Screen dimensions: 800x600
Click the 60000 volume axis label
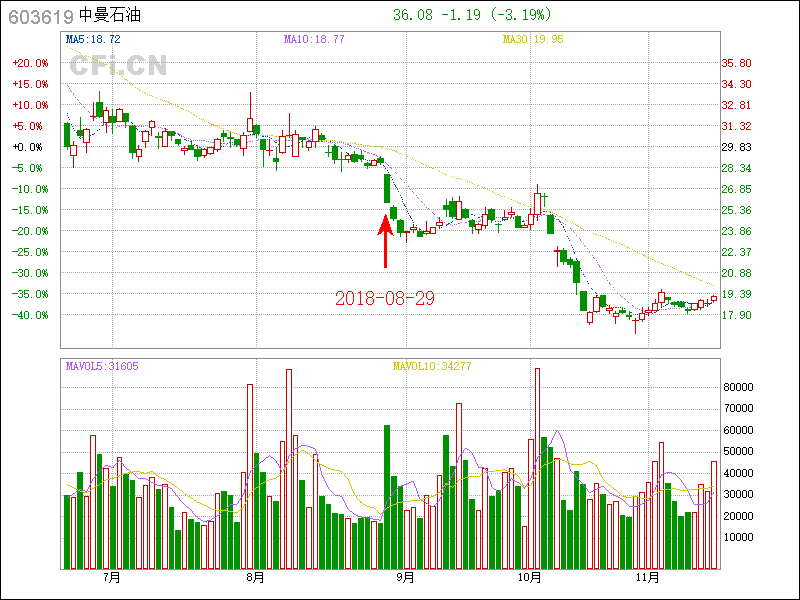739,430
